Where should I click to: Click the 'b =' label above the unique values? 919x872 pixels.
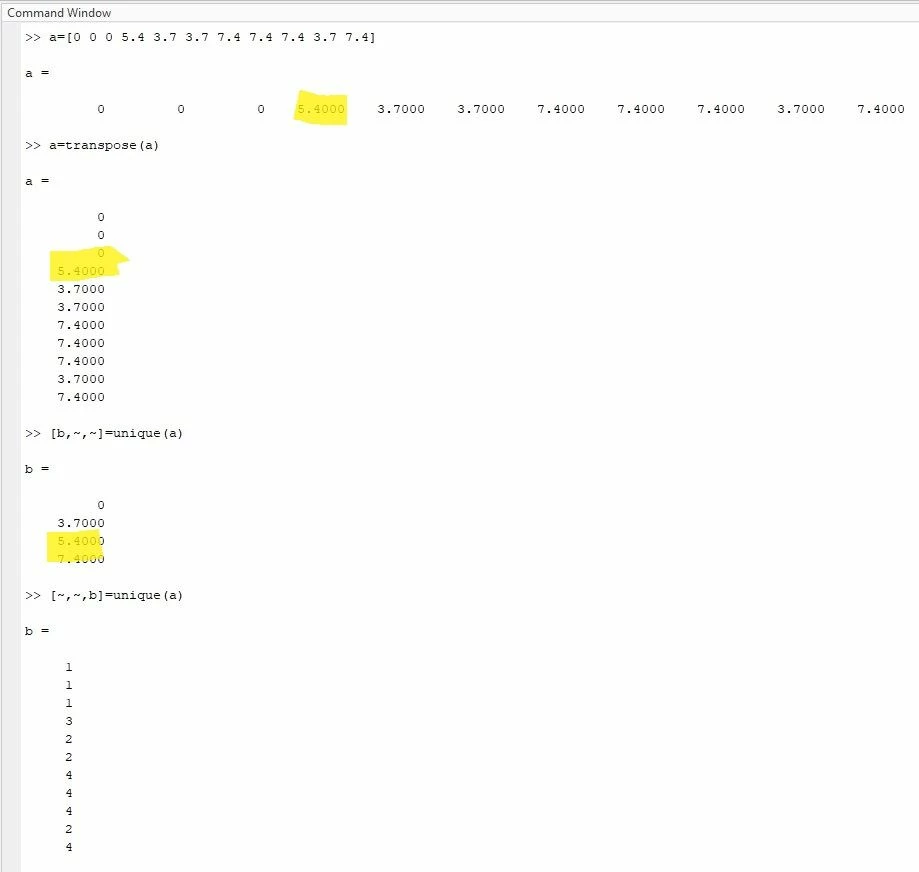[x=37, y=469]
